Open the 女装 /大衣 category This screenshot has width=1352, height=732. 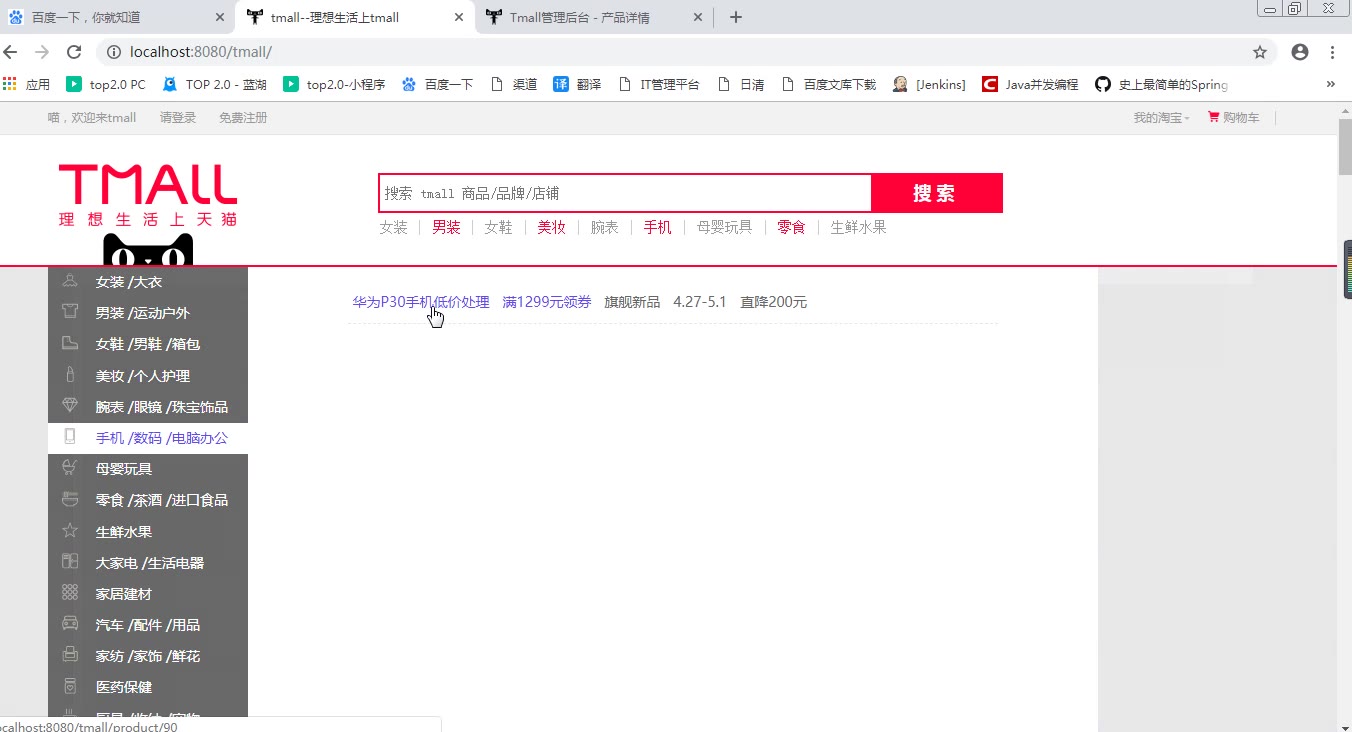point(129,282)
